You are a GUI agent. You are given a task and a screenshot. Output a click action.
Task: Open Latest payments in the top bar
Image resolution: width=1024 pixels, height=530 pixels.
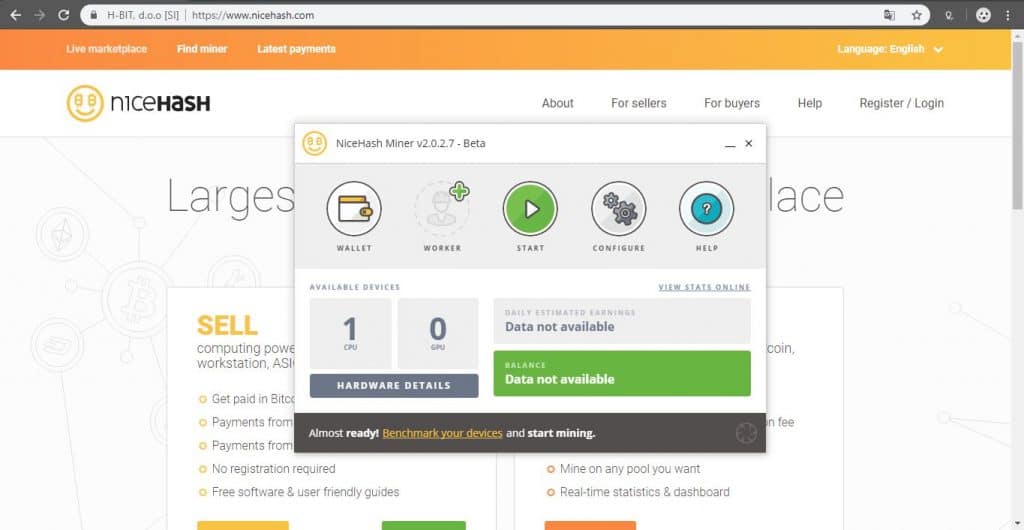click(x=296, y=49)
